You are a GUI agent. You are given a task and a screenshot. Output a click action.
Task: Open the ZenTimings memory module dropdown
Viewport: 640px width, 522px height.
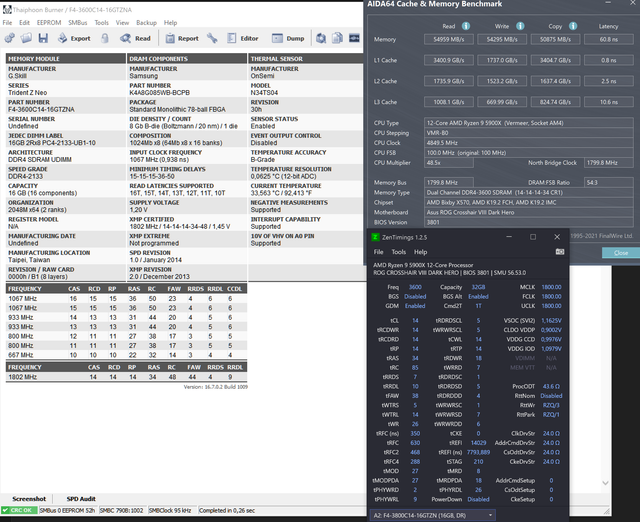point(432,515)
